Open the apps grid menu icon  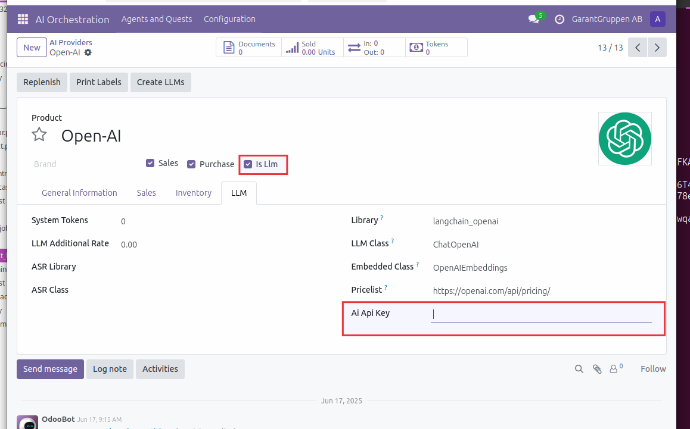(x=22, y=19)
